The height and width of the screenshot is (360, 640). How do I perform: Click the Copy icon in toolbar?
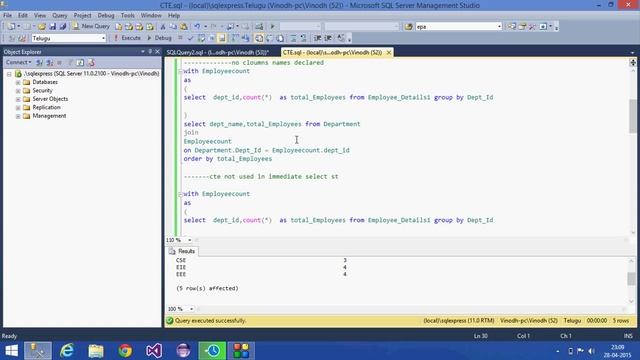click(x=173, y=27)
